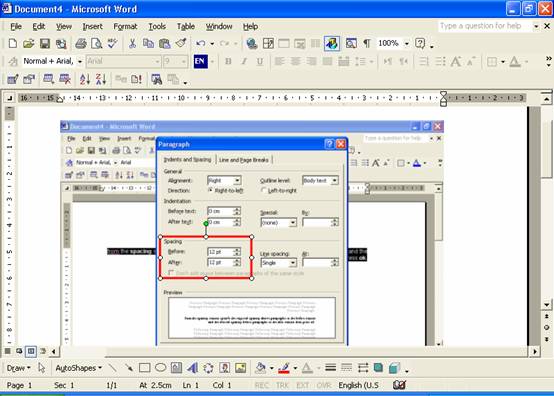Click the Save icon in toolbar

click(45, 43)
